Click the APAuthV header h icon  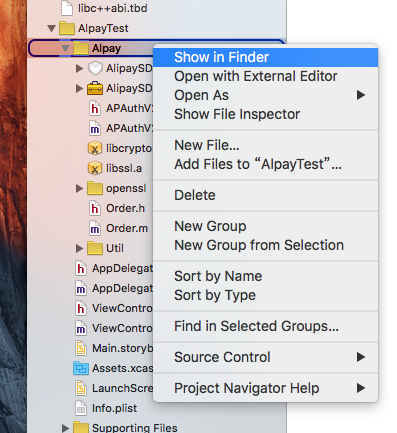pyautogui.click(x=95, y=109)
